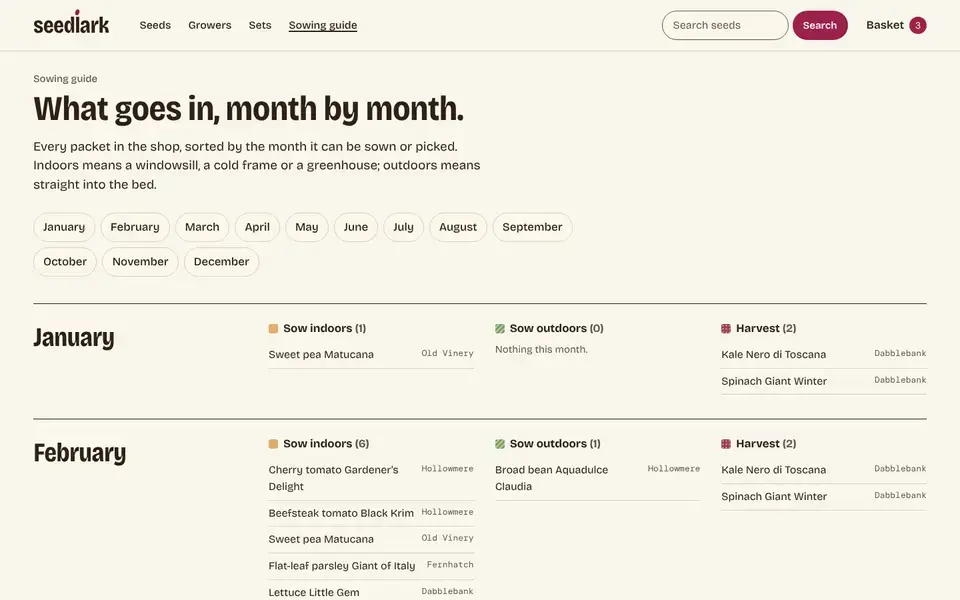Click the Search button
This screenshot has width=960, height=600.
point(820,25)
